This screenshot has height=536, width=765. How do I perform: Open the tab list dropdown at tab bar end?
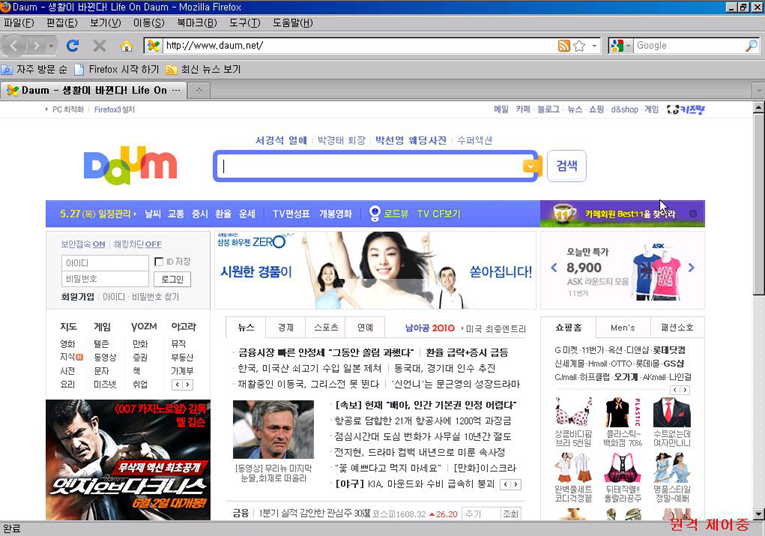(x=758, y=90)
